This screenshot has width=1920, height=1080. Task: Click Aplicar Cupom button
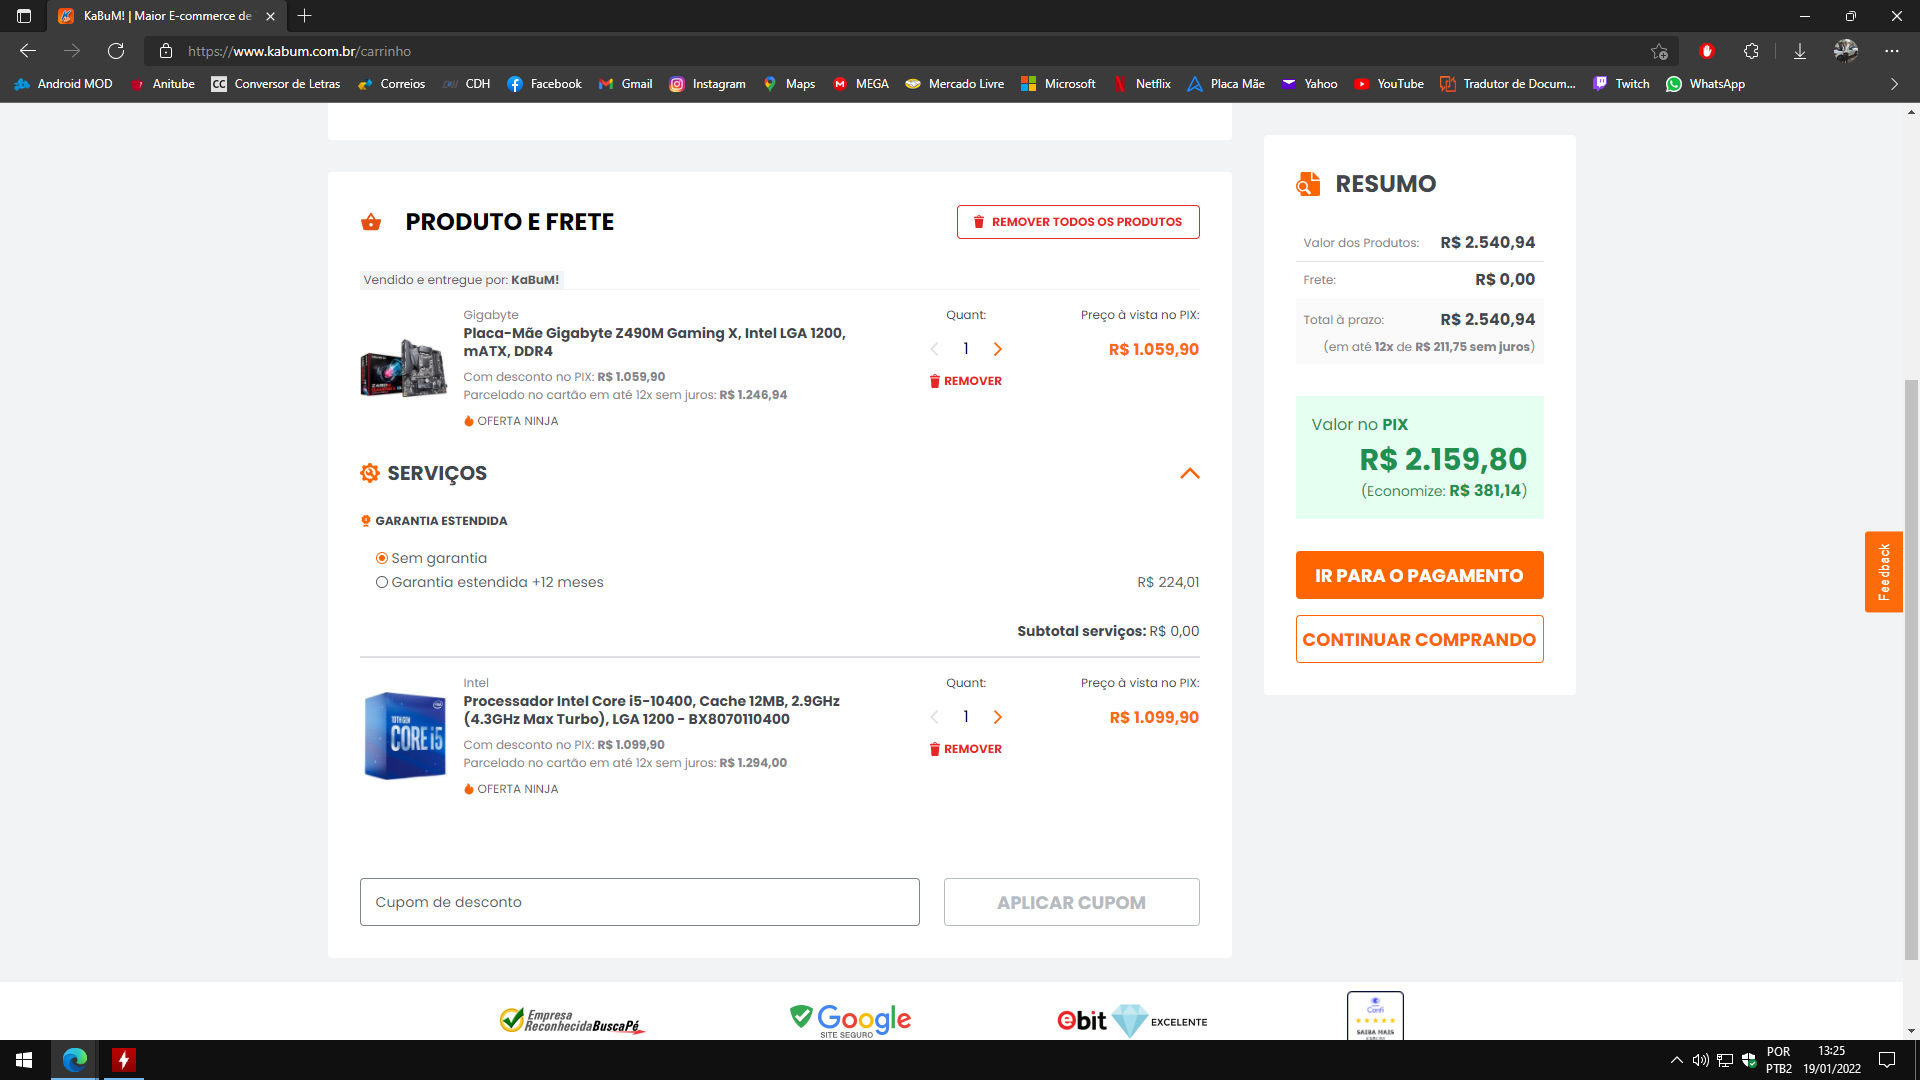click(1071, 902)
